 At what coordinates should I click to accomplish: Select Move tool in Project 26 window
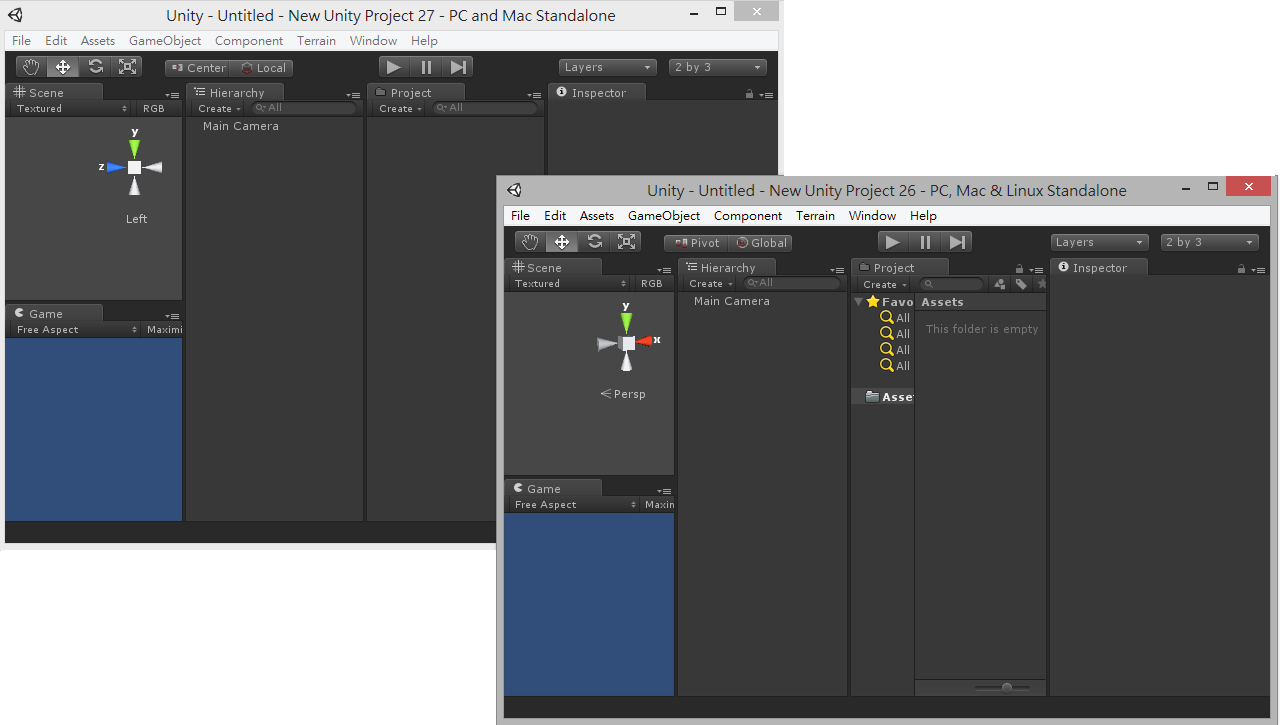(x=562, y=242)
